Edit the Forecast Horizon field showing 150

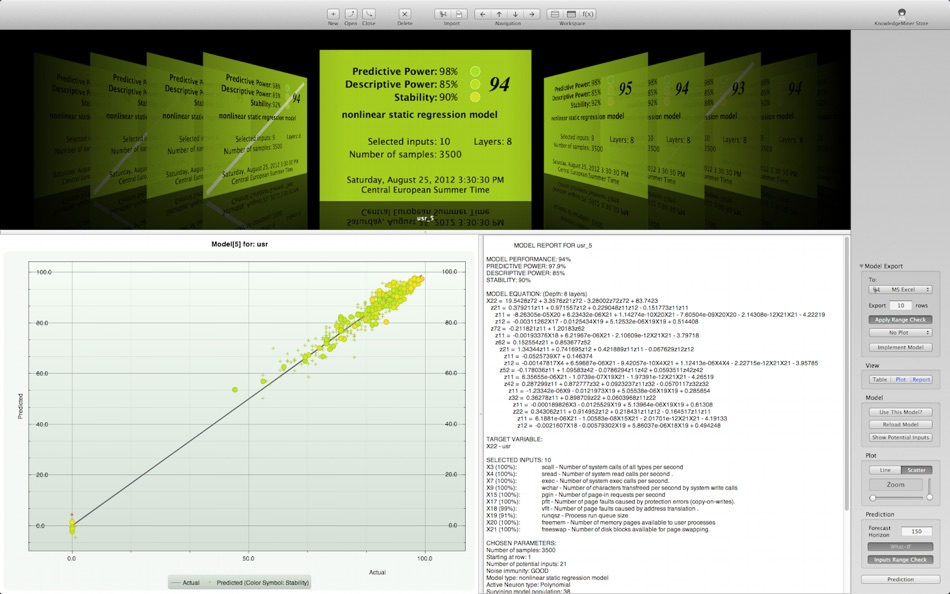[x=916, y=532]
